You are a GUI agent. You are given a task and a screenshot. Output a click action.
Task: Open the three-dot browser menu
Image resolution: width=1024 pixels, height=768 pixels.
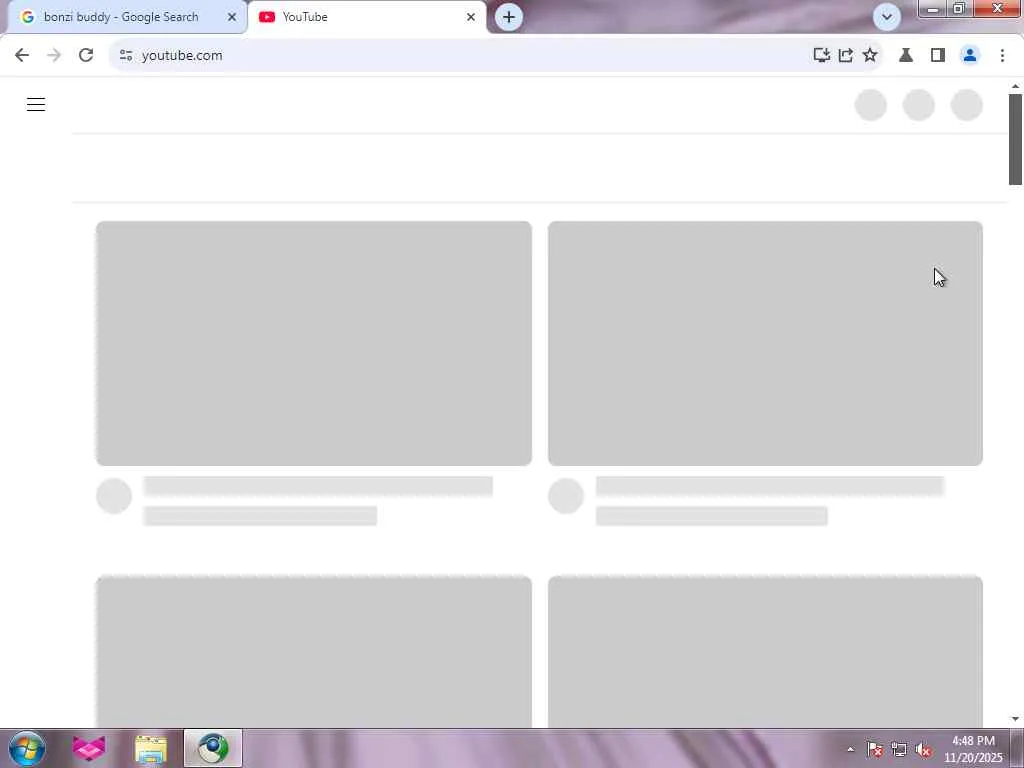tap(1002, 56)
